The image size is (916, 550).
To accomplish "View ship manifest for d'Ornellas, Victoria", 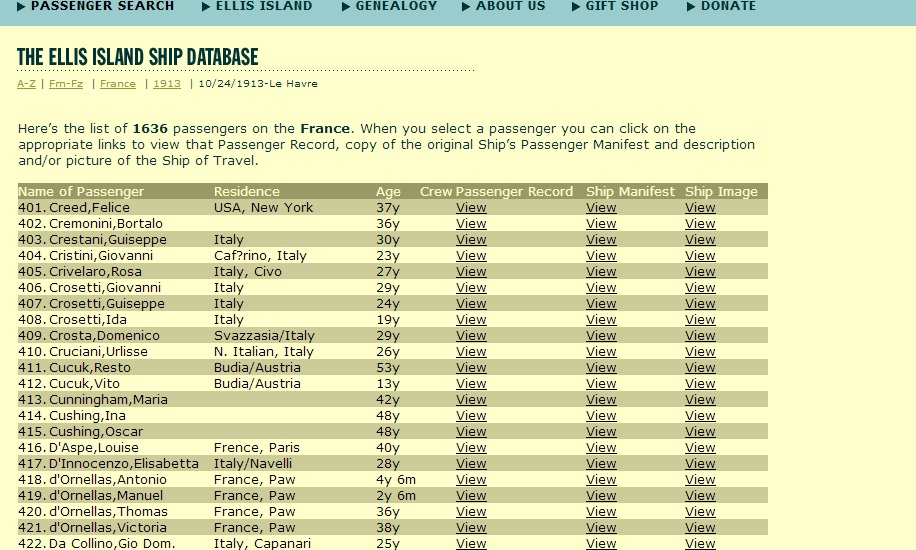I will 601,527.
